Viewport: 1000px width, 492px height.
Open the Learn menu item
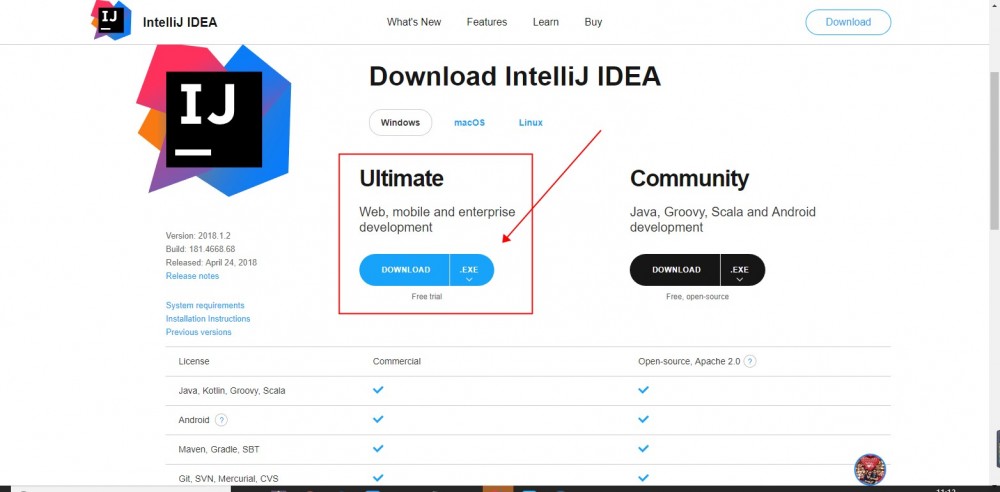click(546, 22)
